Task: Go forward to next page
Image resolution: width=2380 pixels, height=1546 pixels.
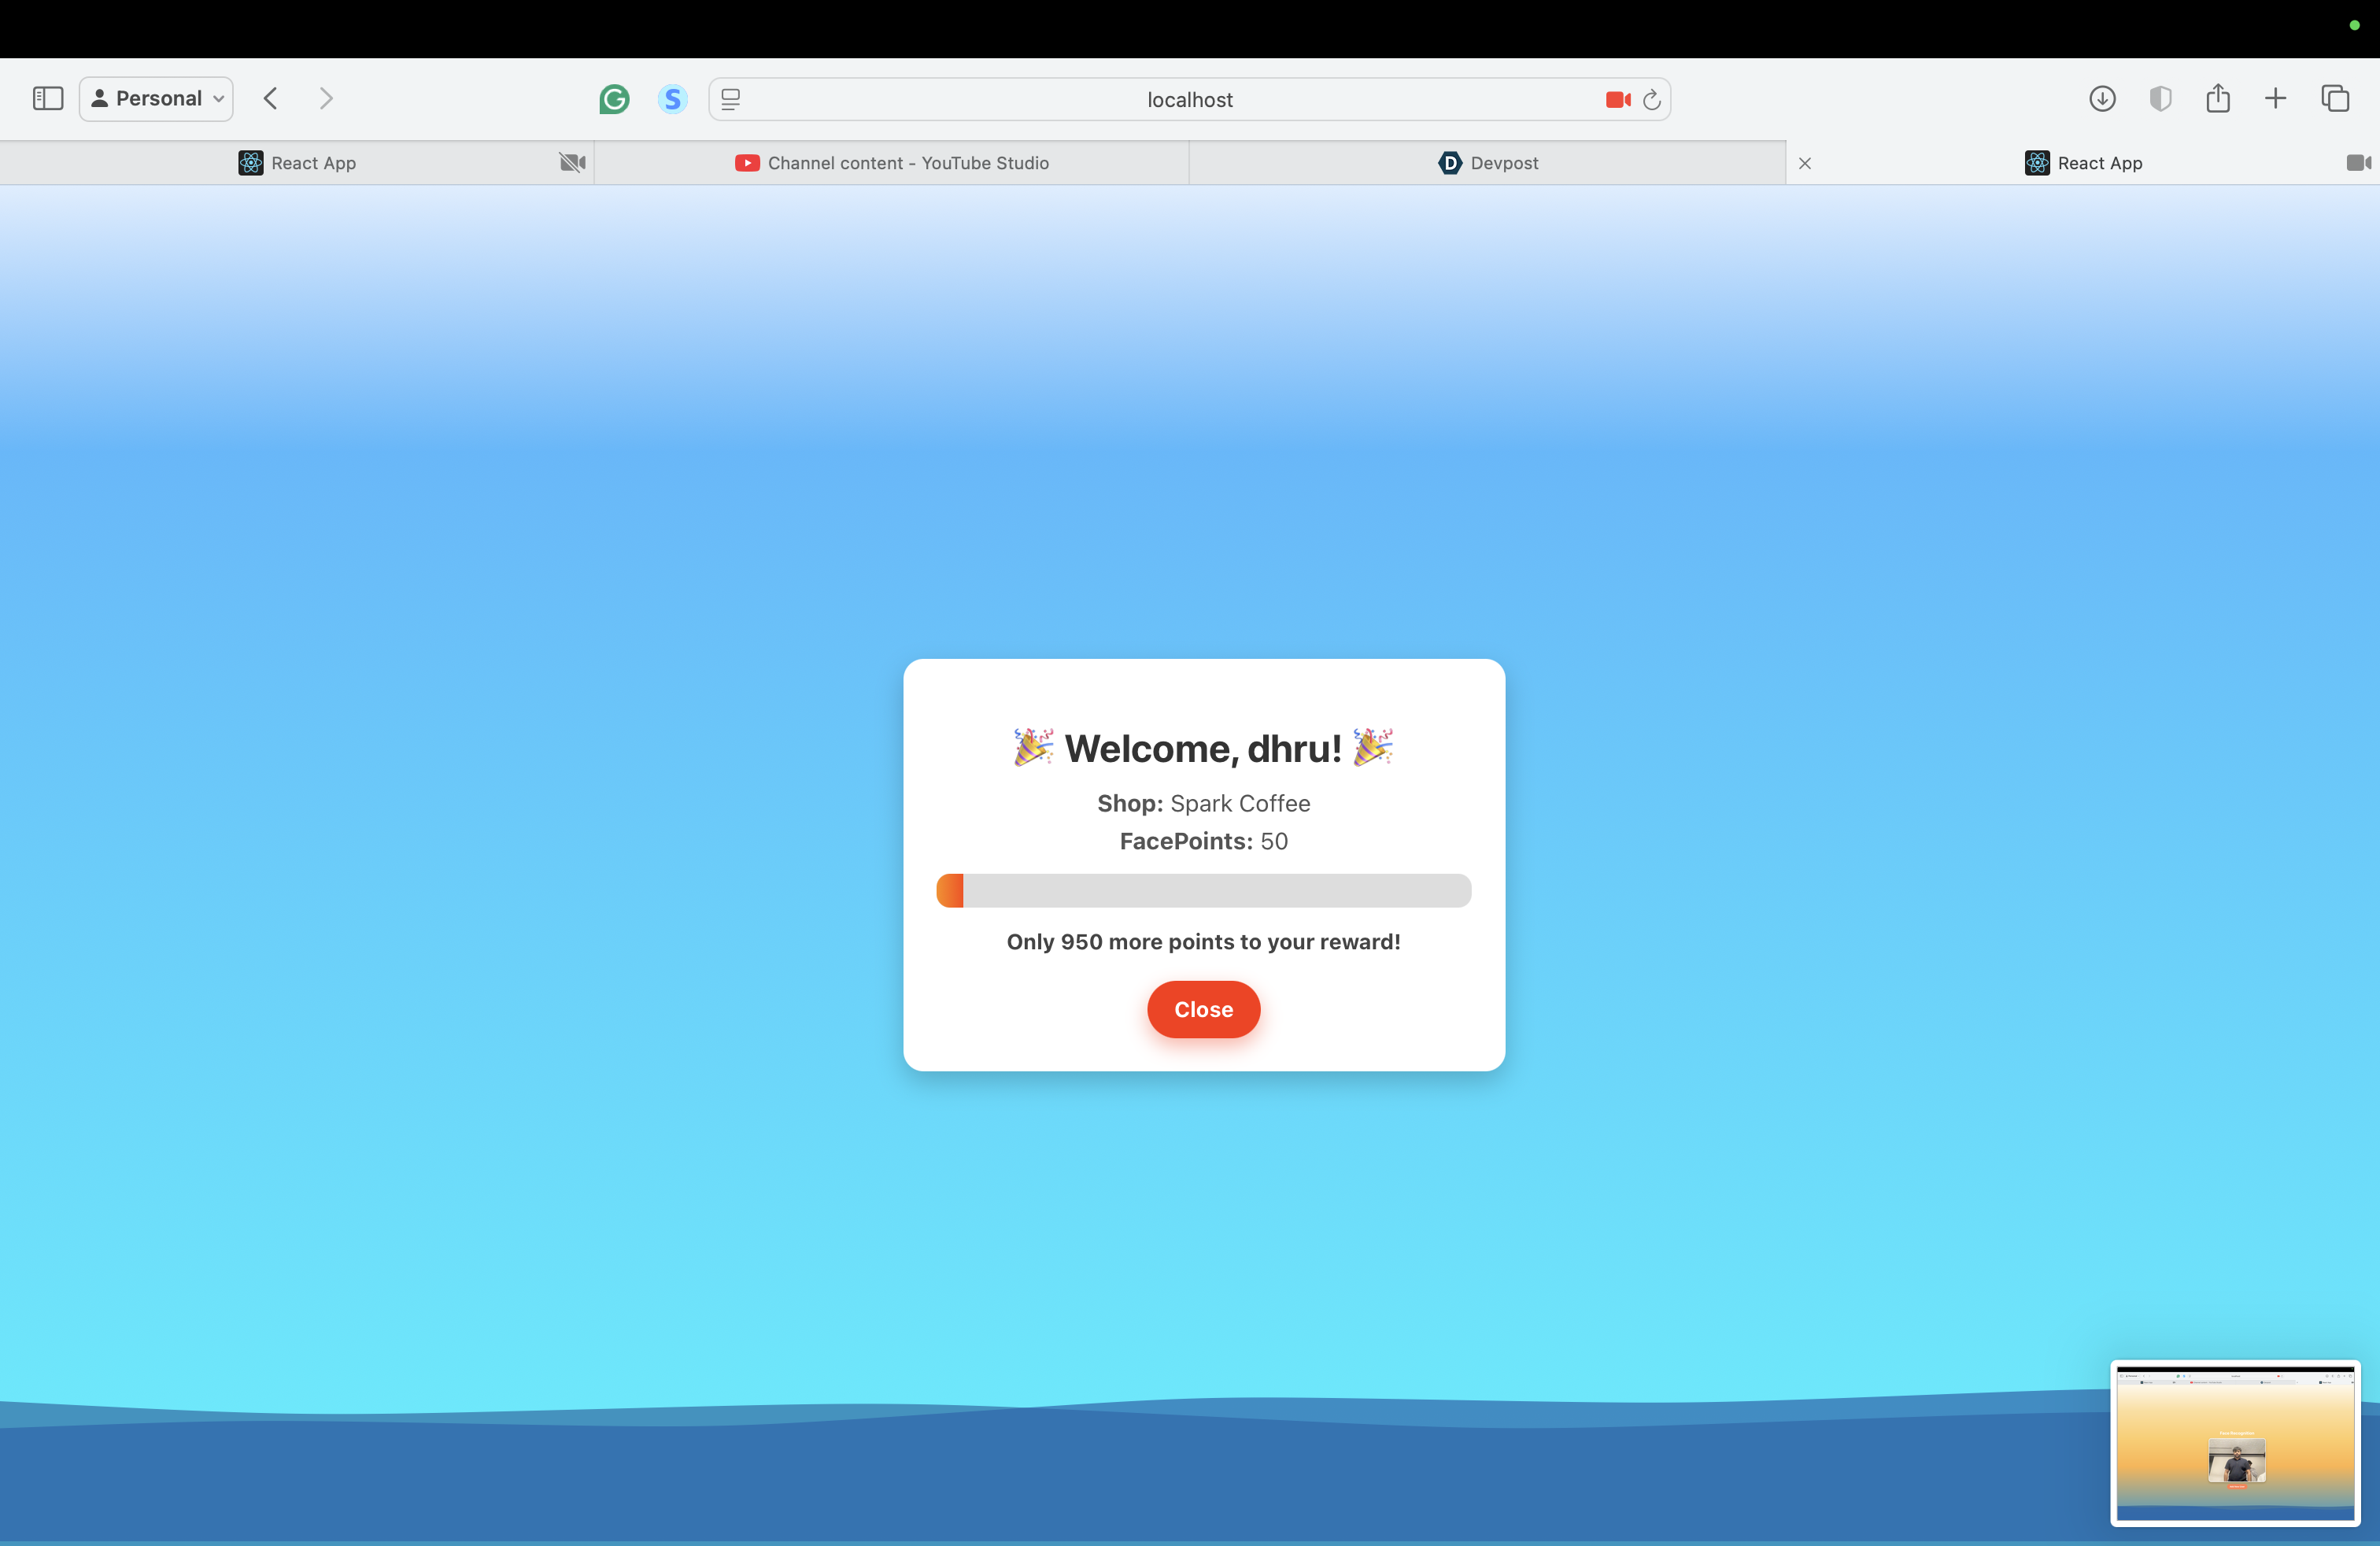Action: [326, 98]
